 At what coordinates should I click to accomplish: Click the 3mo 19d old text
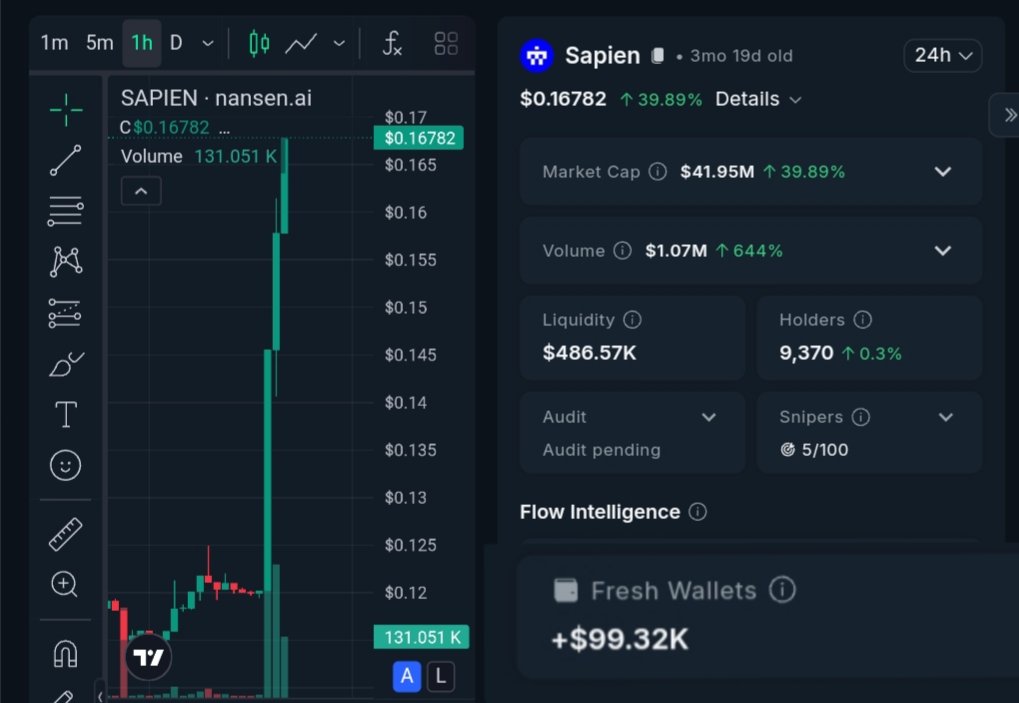coord(741,56)
